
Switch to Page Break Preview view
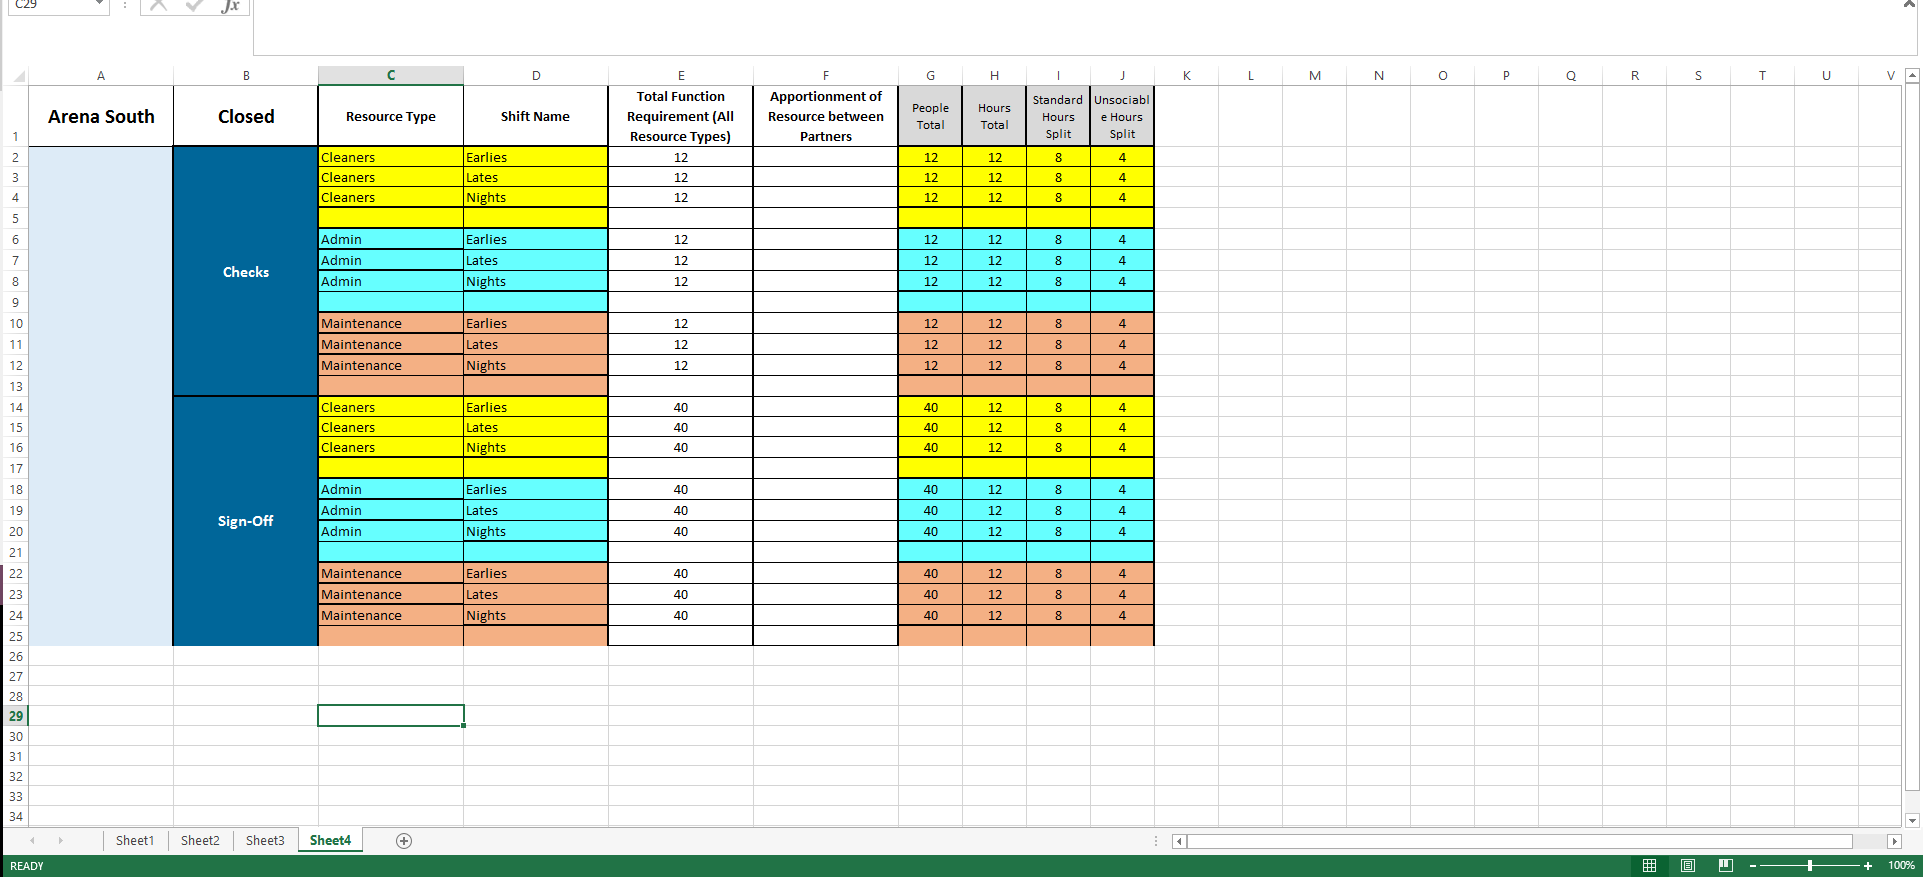[1725, 865]
